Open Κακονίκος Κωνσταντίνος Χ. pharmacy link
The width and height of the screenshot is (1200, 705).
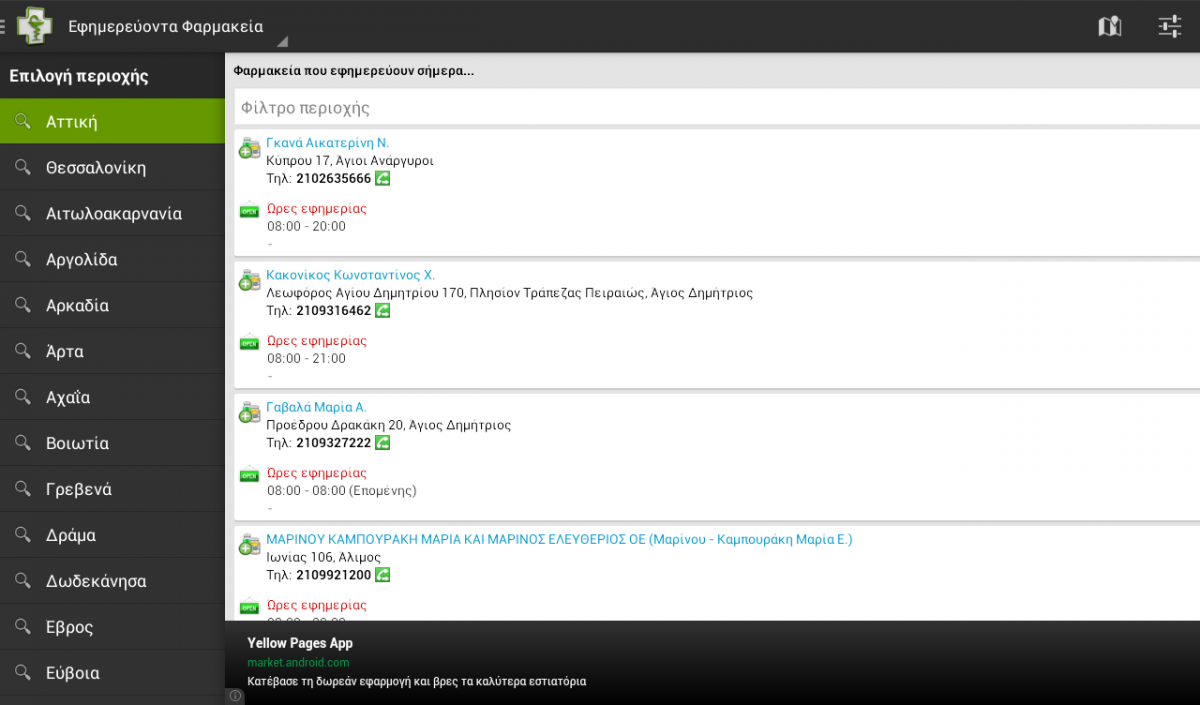[350, 275]
